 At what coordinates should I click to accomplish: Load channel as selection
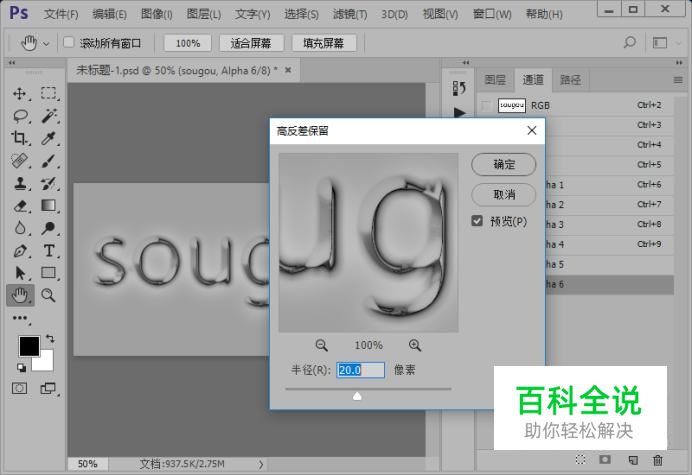pos(580,460)
